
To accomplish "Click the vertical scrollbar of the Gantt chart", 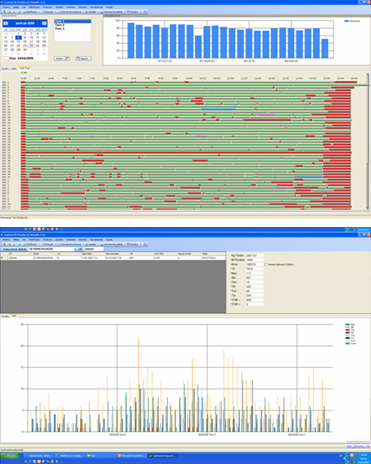I will coord(368,142).
